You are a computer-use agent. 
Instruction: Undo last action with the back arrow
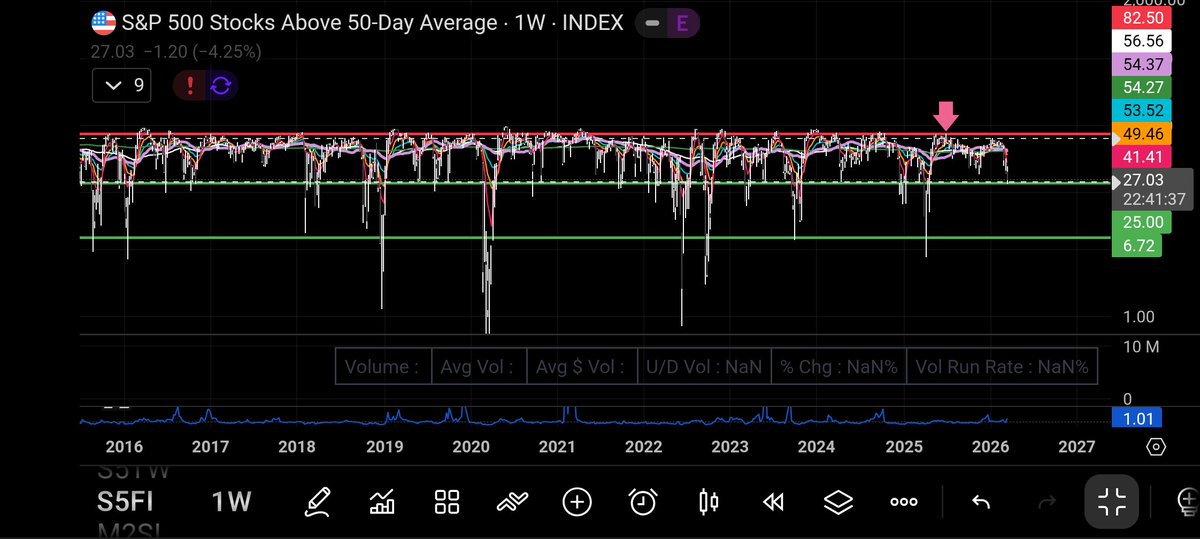pos(981,501)
